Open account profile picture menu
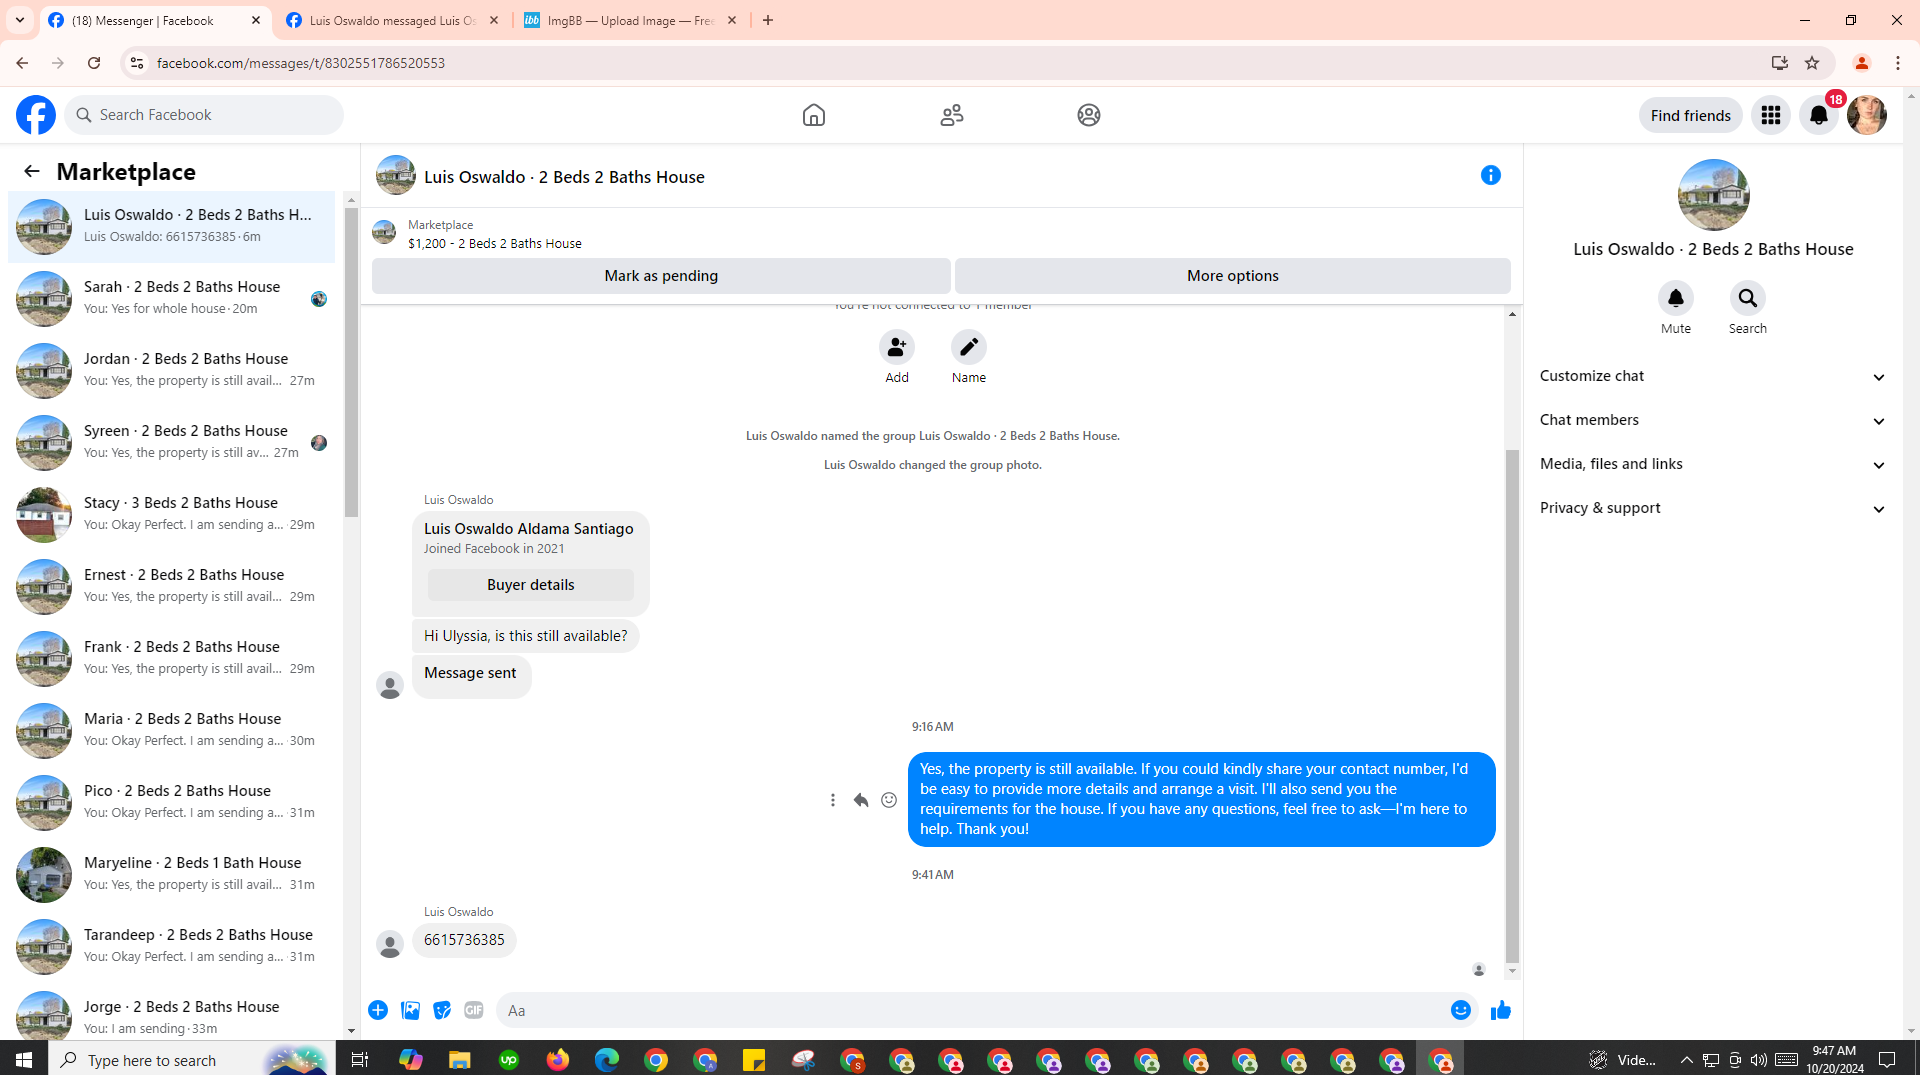 pos(1866,115)
